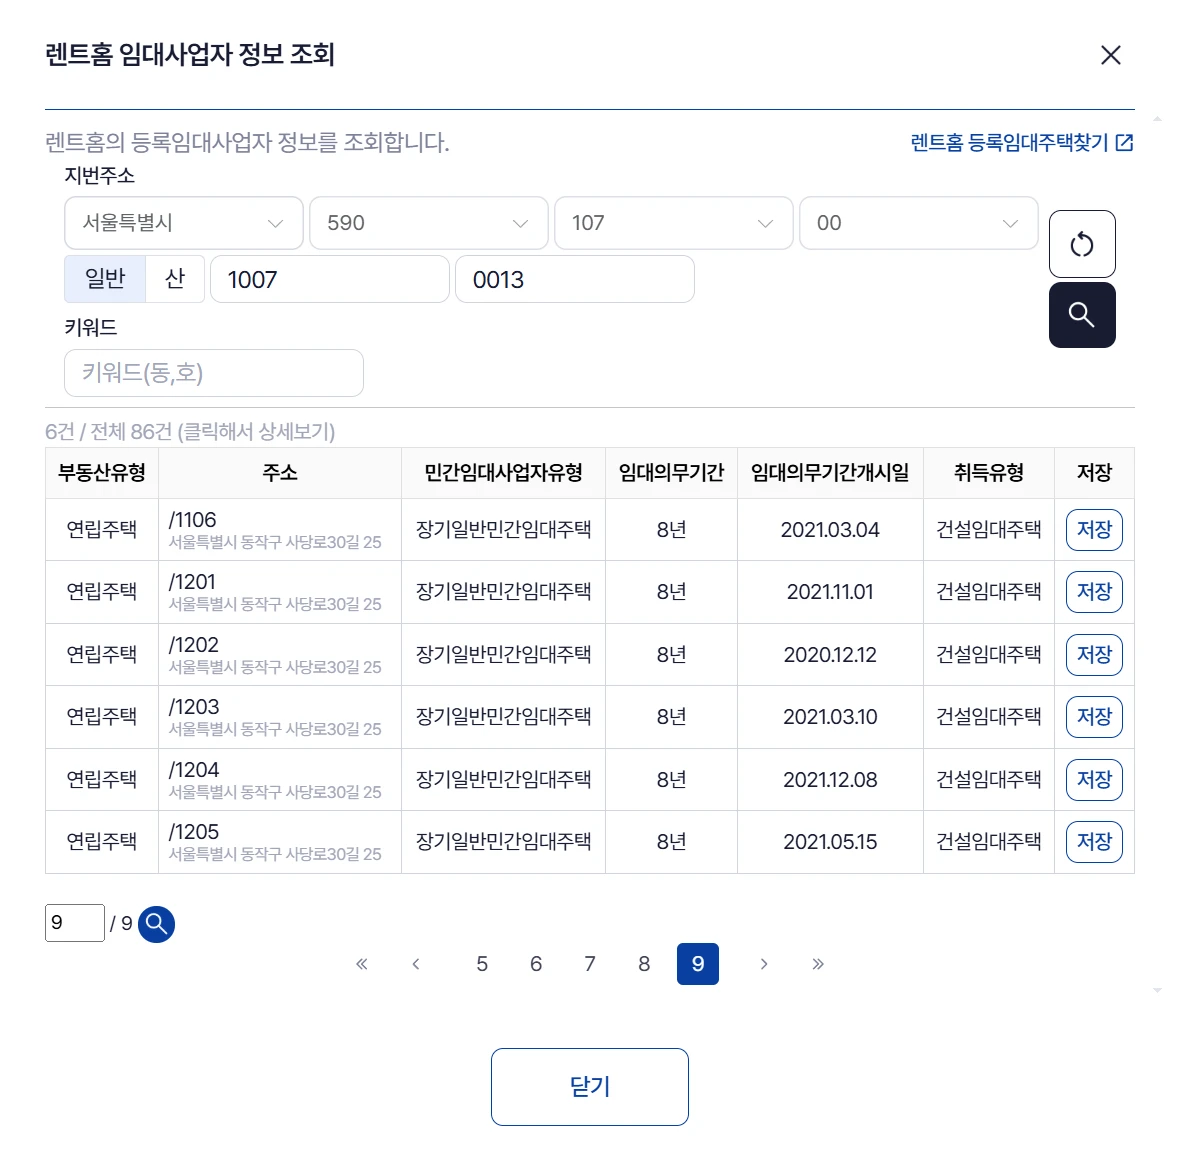The width and height of the screenshot is (1177, 1154).
Task: Focus the 키워드(동,호) keyword input
Action: pos(214,373)
